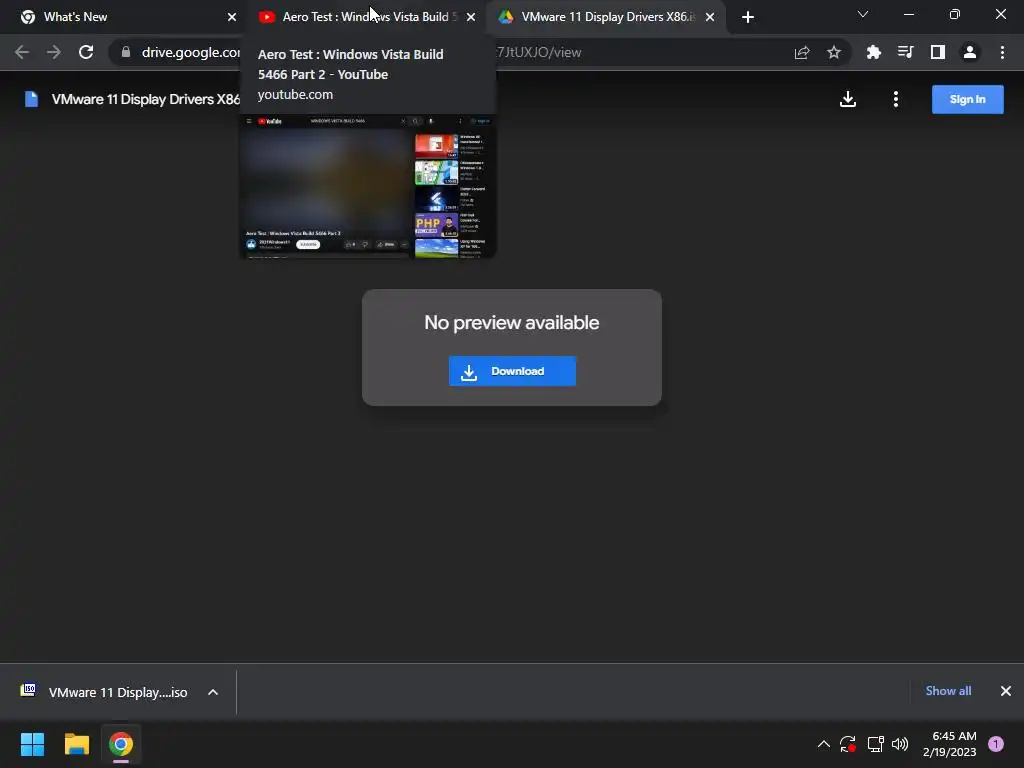Click the Drive file type icon
1024x768 pixels.
click(31, 99)
